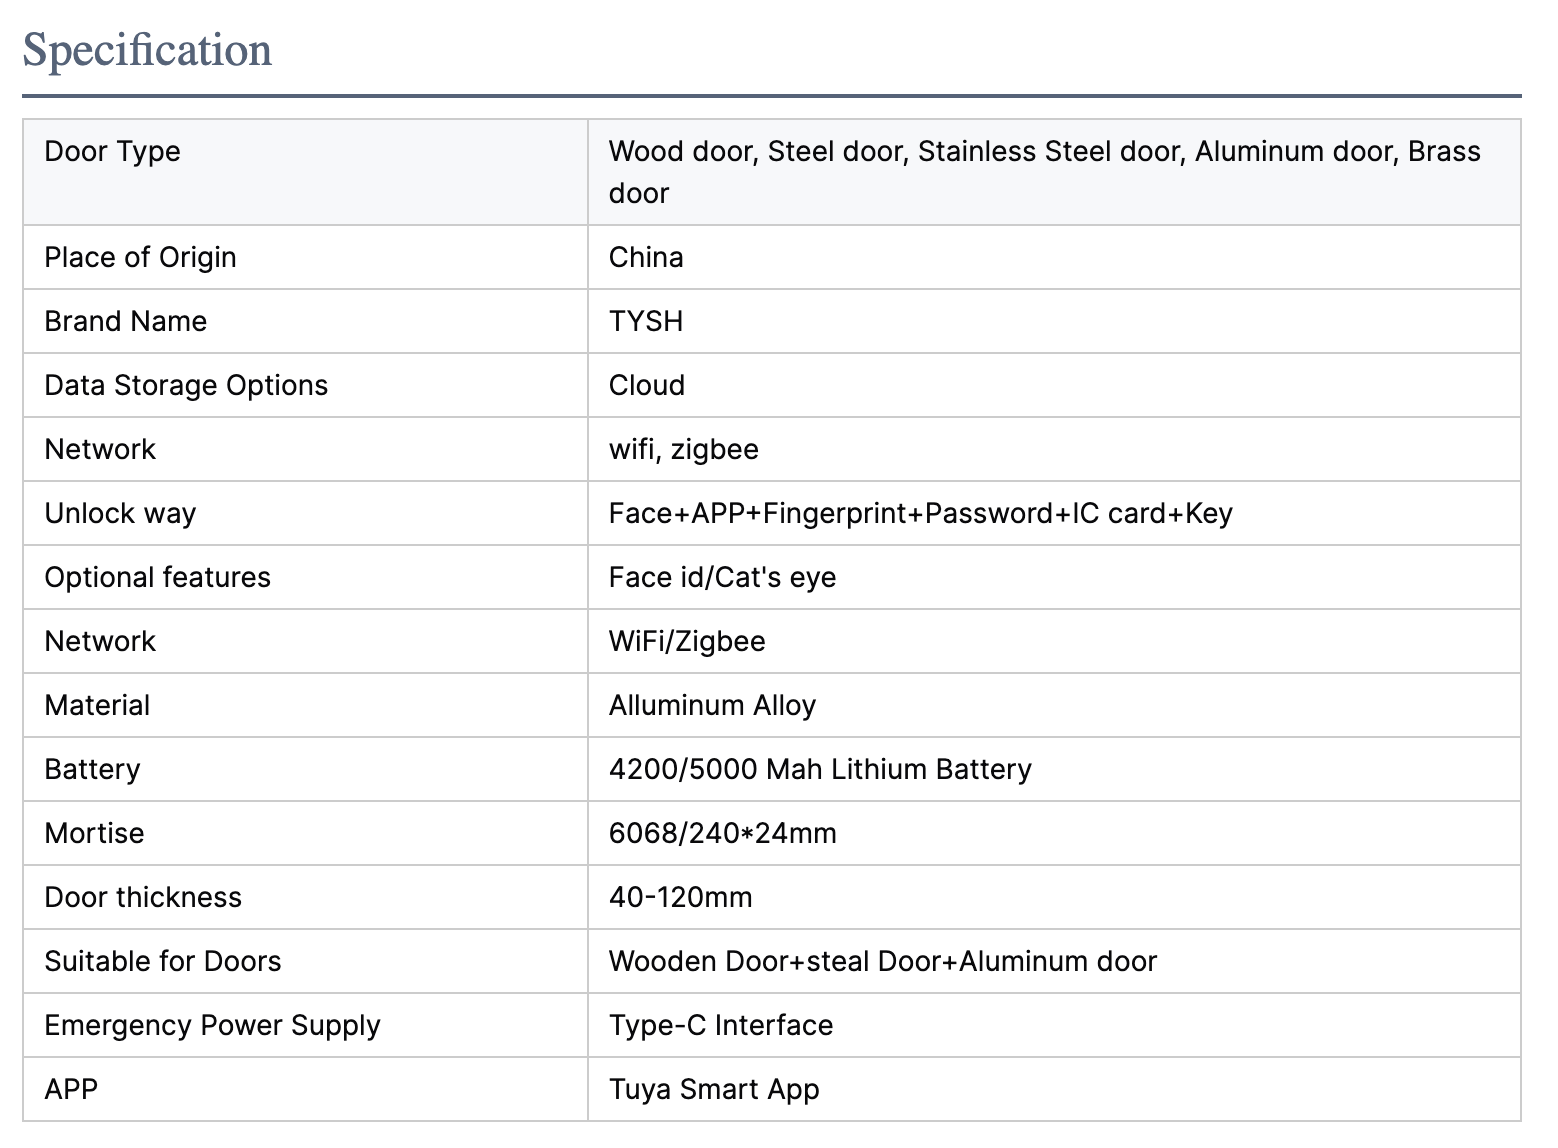Click the TYSH brand value
The height and width of the screenshot is (1148, 1558).
coord(646,322)
